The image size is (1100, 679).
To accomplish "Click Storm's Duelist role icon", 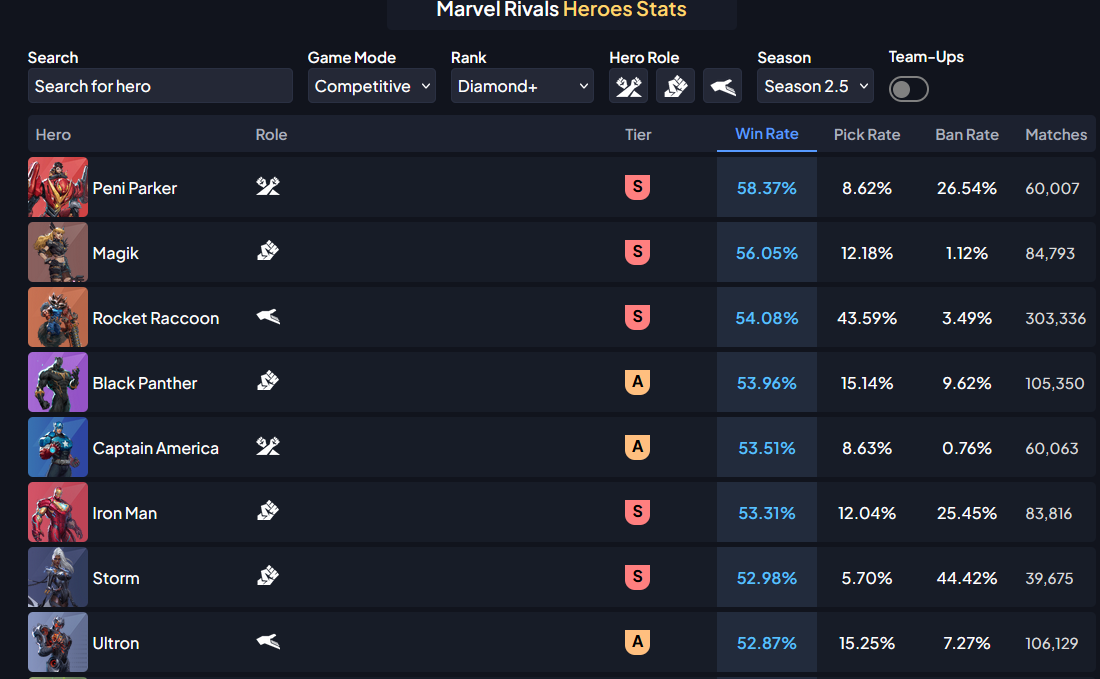I will pyautogui.click(x=268, y=576).
